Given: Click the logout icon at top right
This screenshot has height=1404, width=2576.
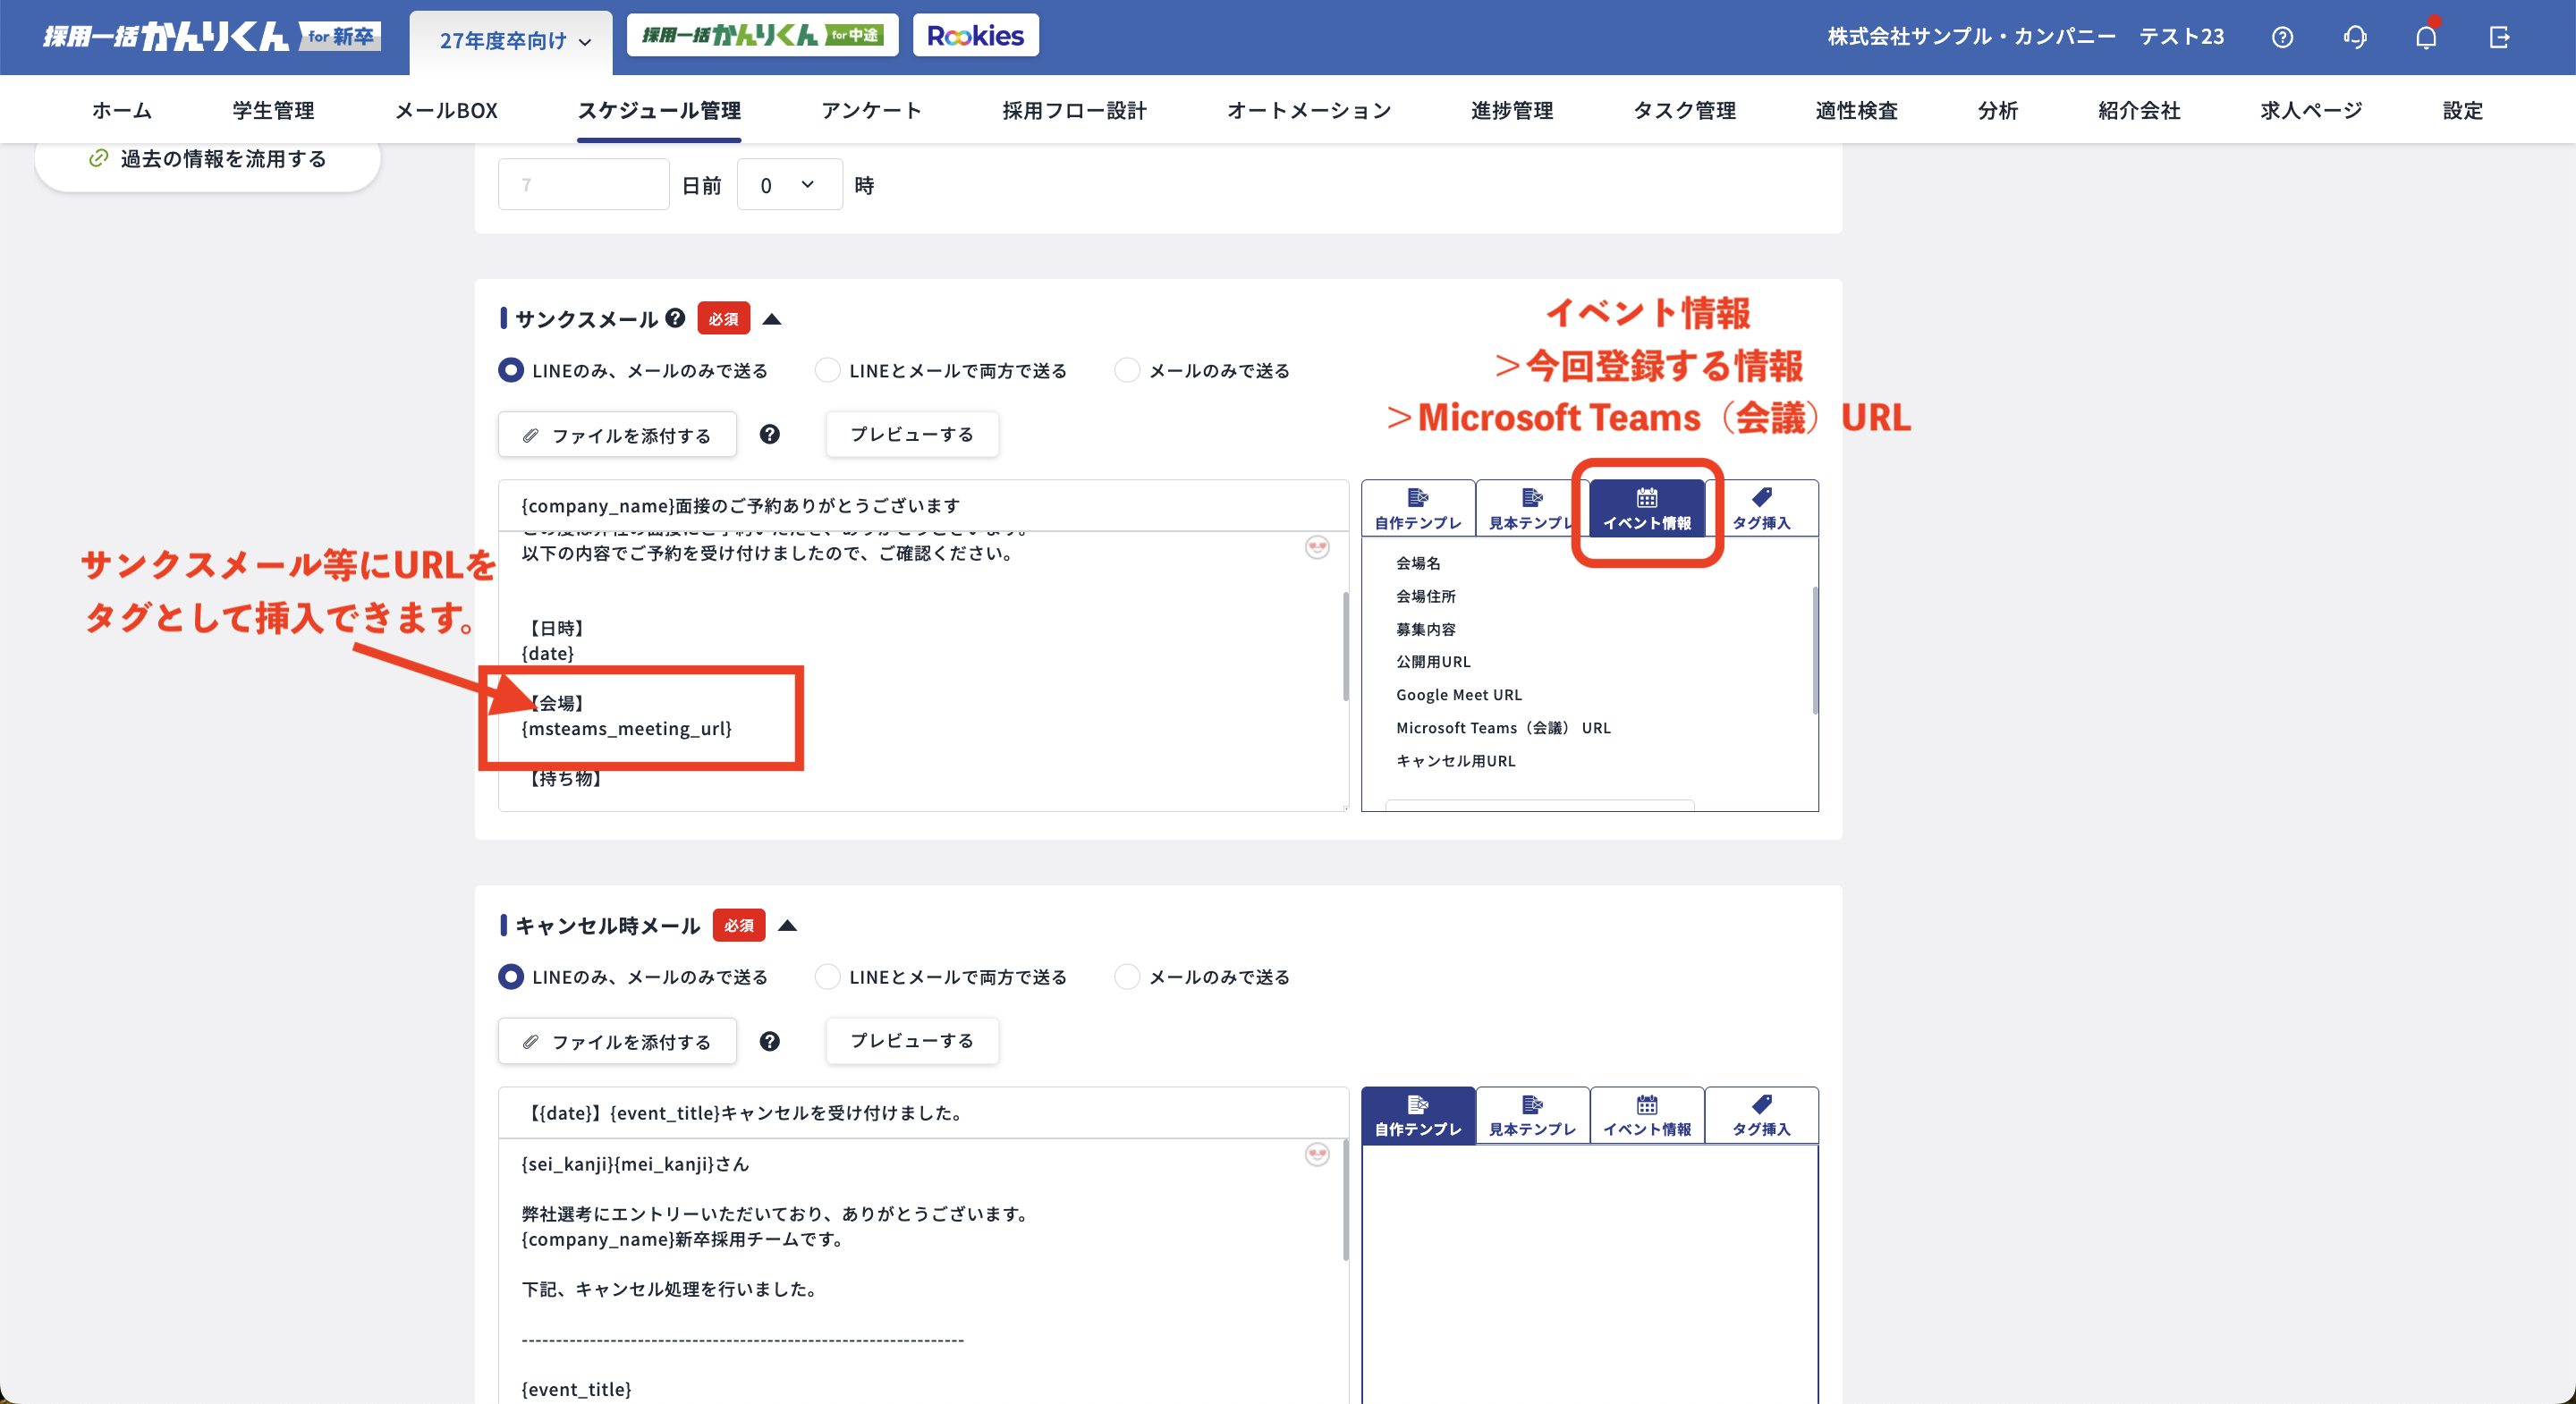Looking at the screenshot, I should click(2500, 36).
